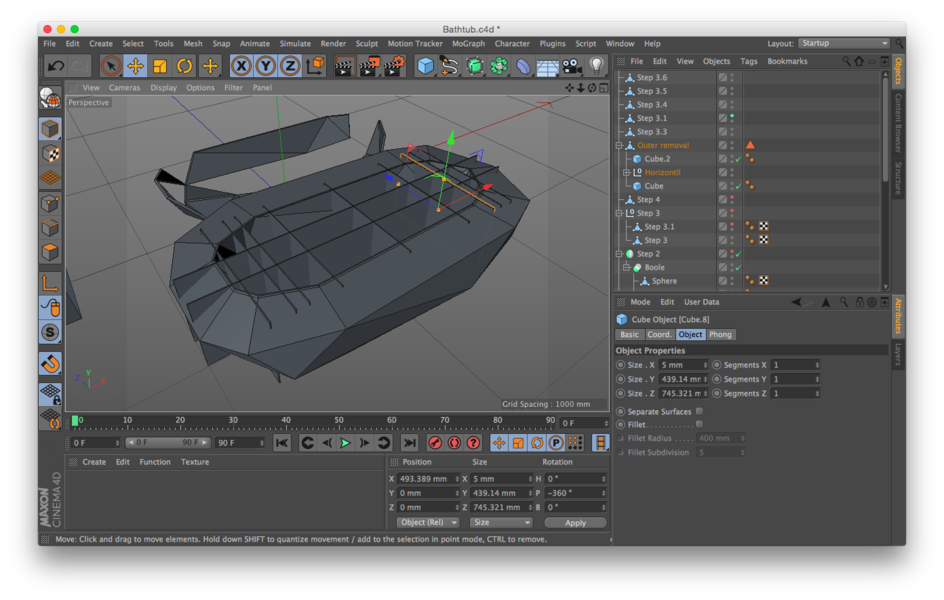Add a Cube primitive object icon
944x600 pixels.
[x=426, y=66]
